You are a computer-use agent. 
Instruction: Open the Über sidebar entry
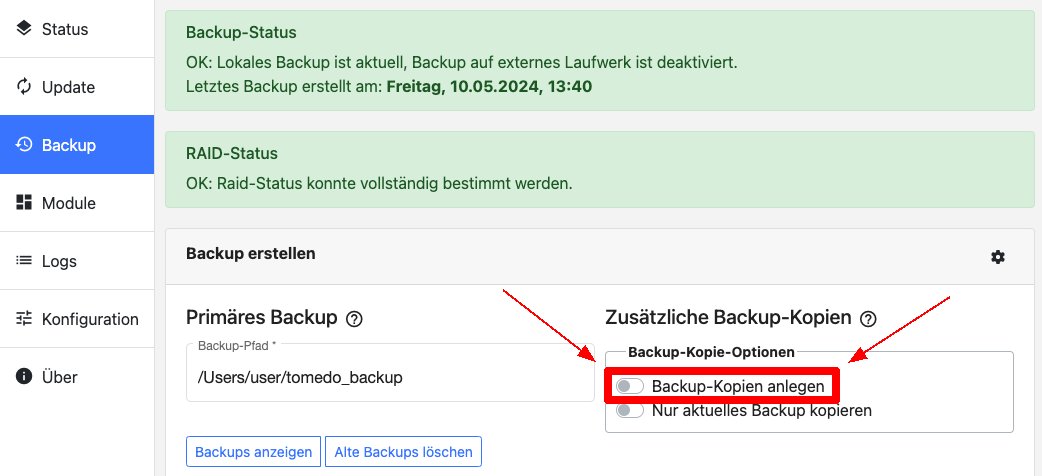click(x=77, y=376)
